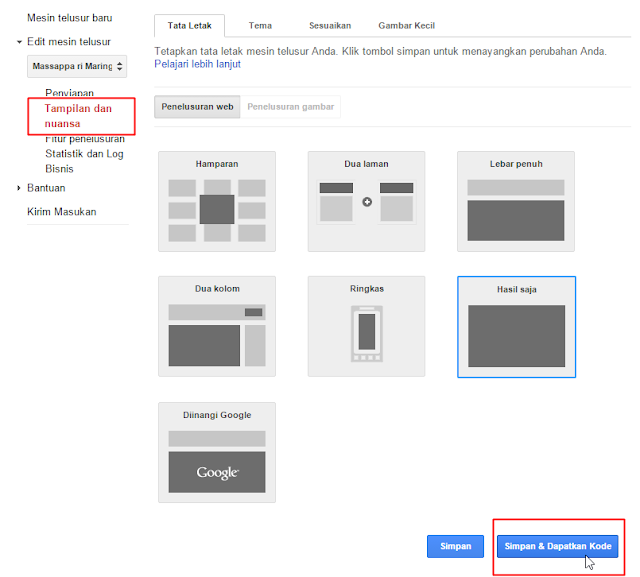Viewport: 640px width, 577px height.
Task: Open Tampilan dan nuansa in sidebar
Action: (78, 116)
